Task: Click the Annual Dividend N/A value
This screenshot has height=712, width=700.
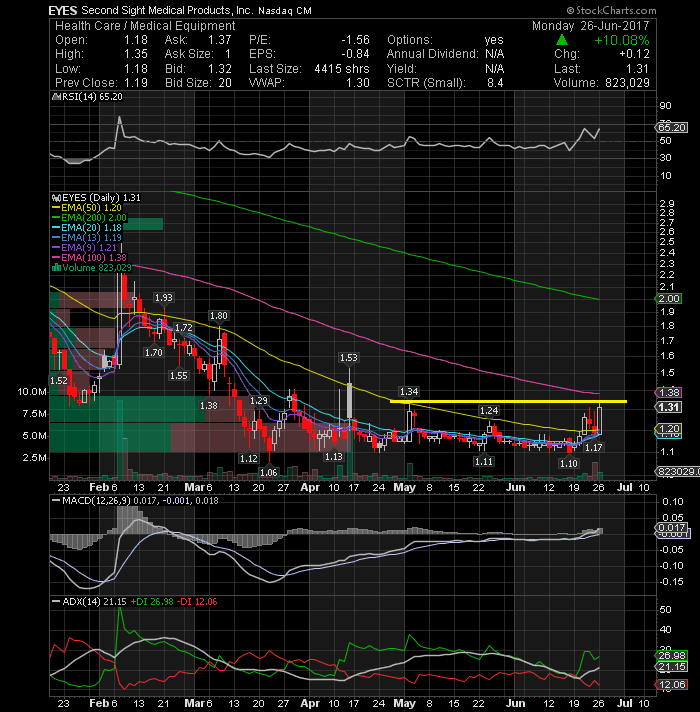Action: click(494, 54)
